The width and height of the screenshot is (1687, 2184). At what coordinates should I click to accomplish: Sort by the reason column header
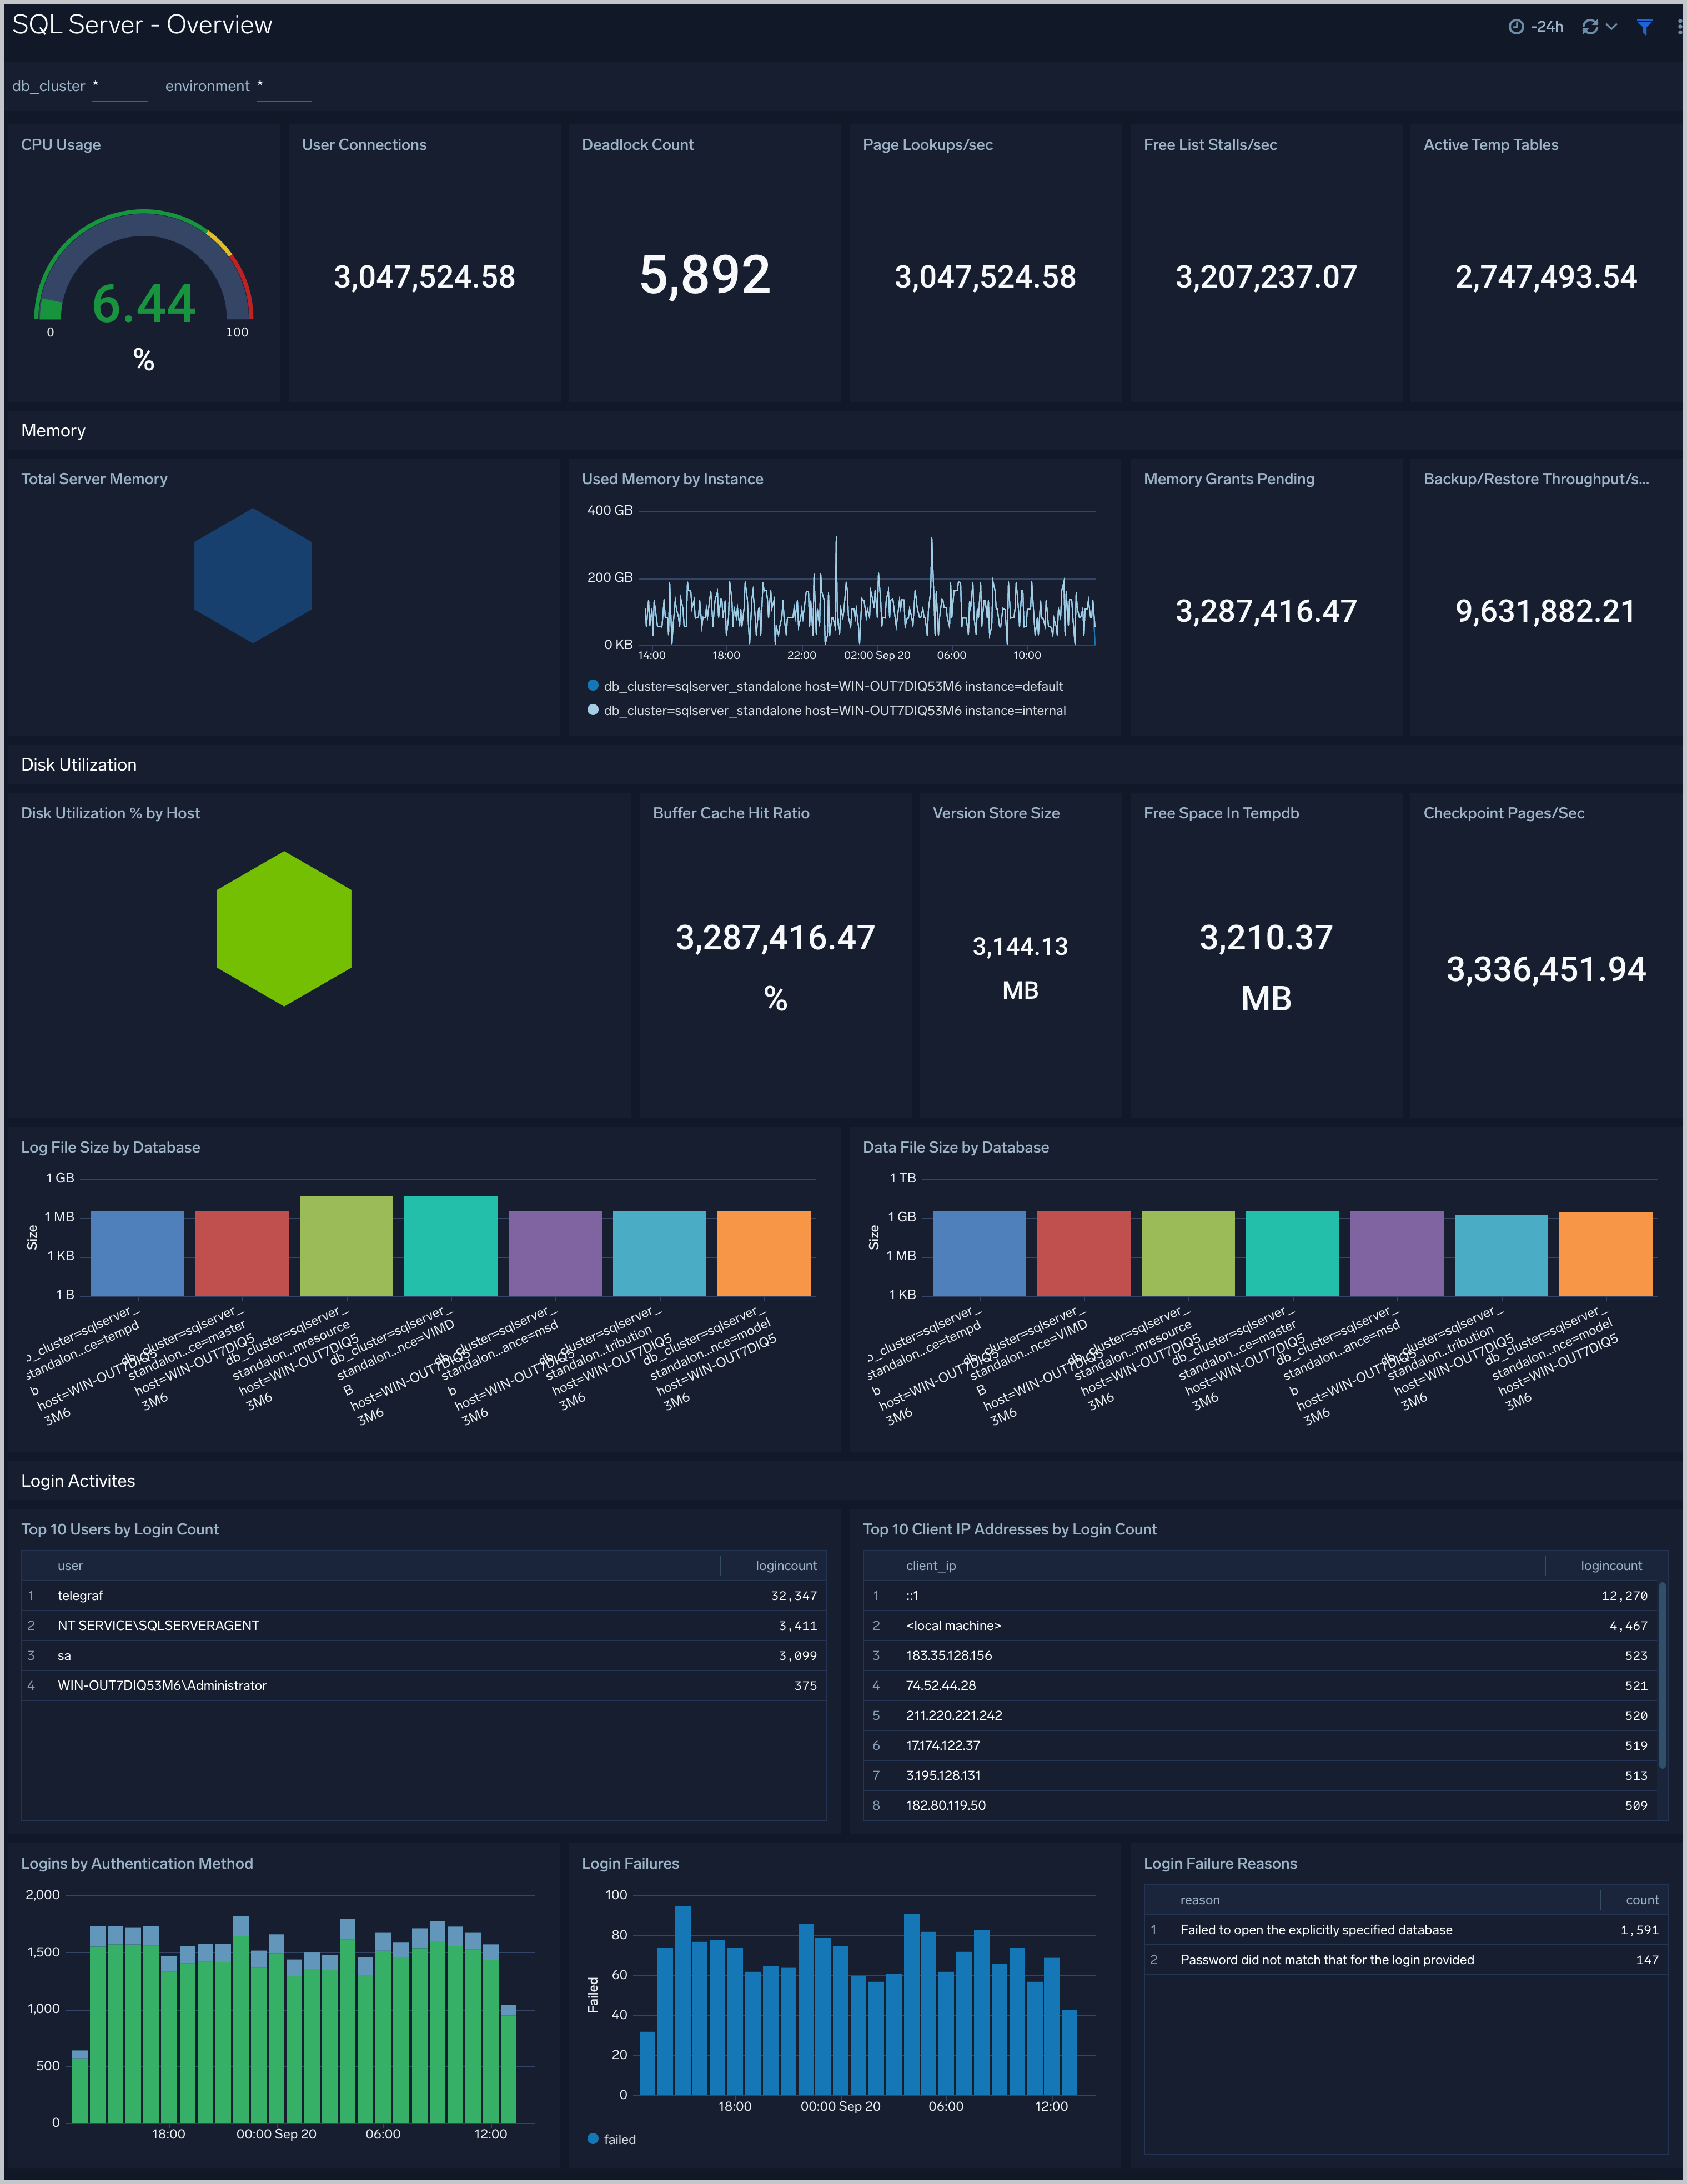pos(1199,1899)
